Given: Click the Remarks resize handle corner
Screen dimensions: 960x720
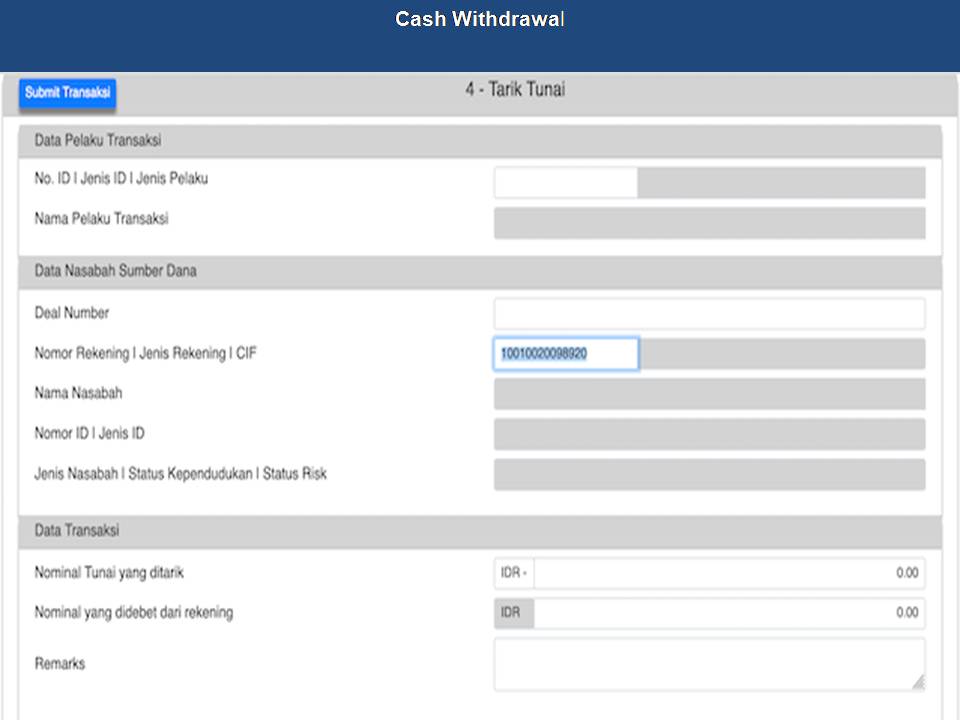Looking at the screenshot, I should click(917, 682).
